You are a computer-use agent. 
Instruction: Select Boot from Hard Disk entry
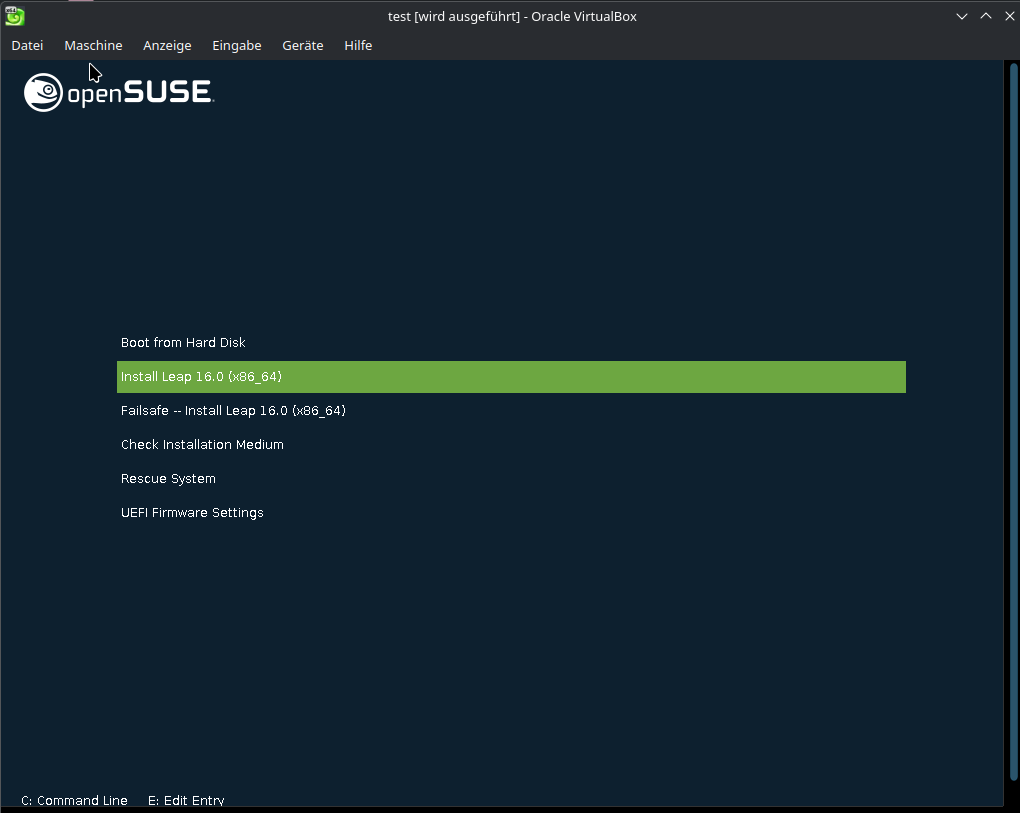point(183,343)
